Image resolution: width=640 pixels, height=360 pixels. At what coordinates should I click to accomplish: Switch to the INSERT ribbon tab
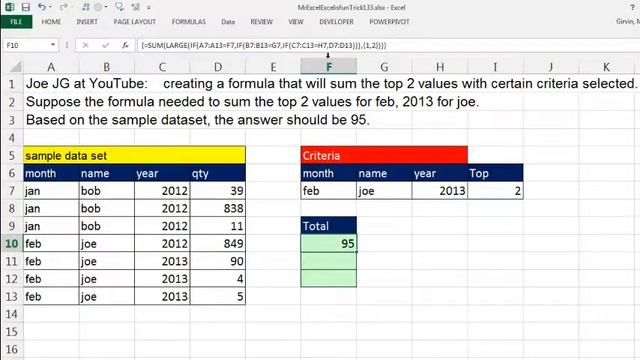(x=87, y=22)
